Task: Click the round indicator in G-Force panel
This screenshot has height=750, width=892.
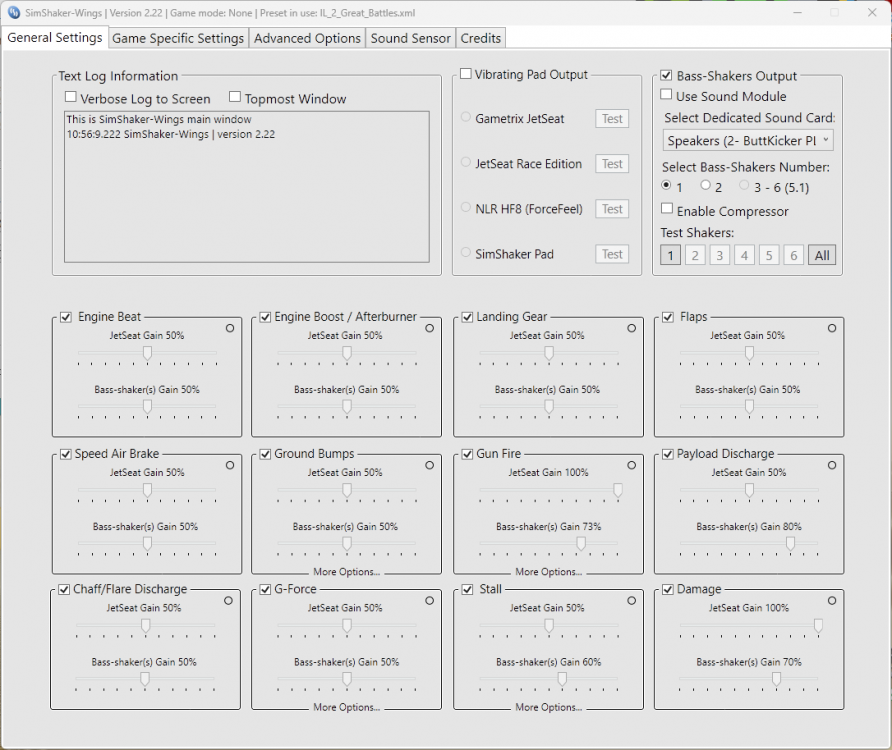Action: [430, 600]
